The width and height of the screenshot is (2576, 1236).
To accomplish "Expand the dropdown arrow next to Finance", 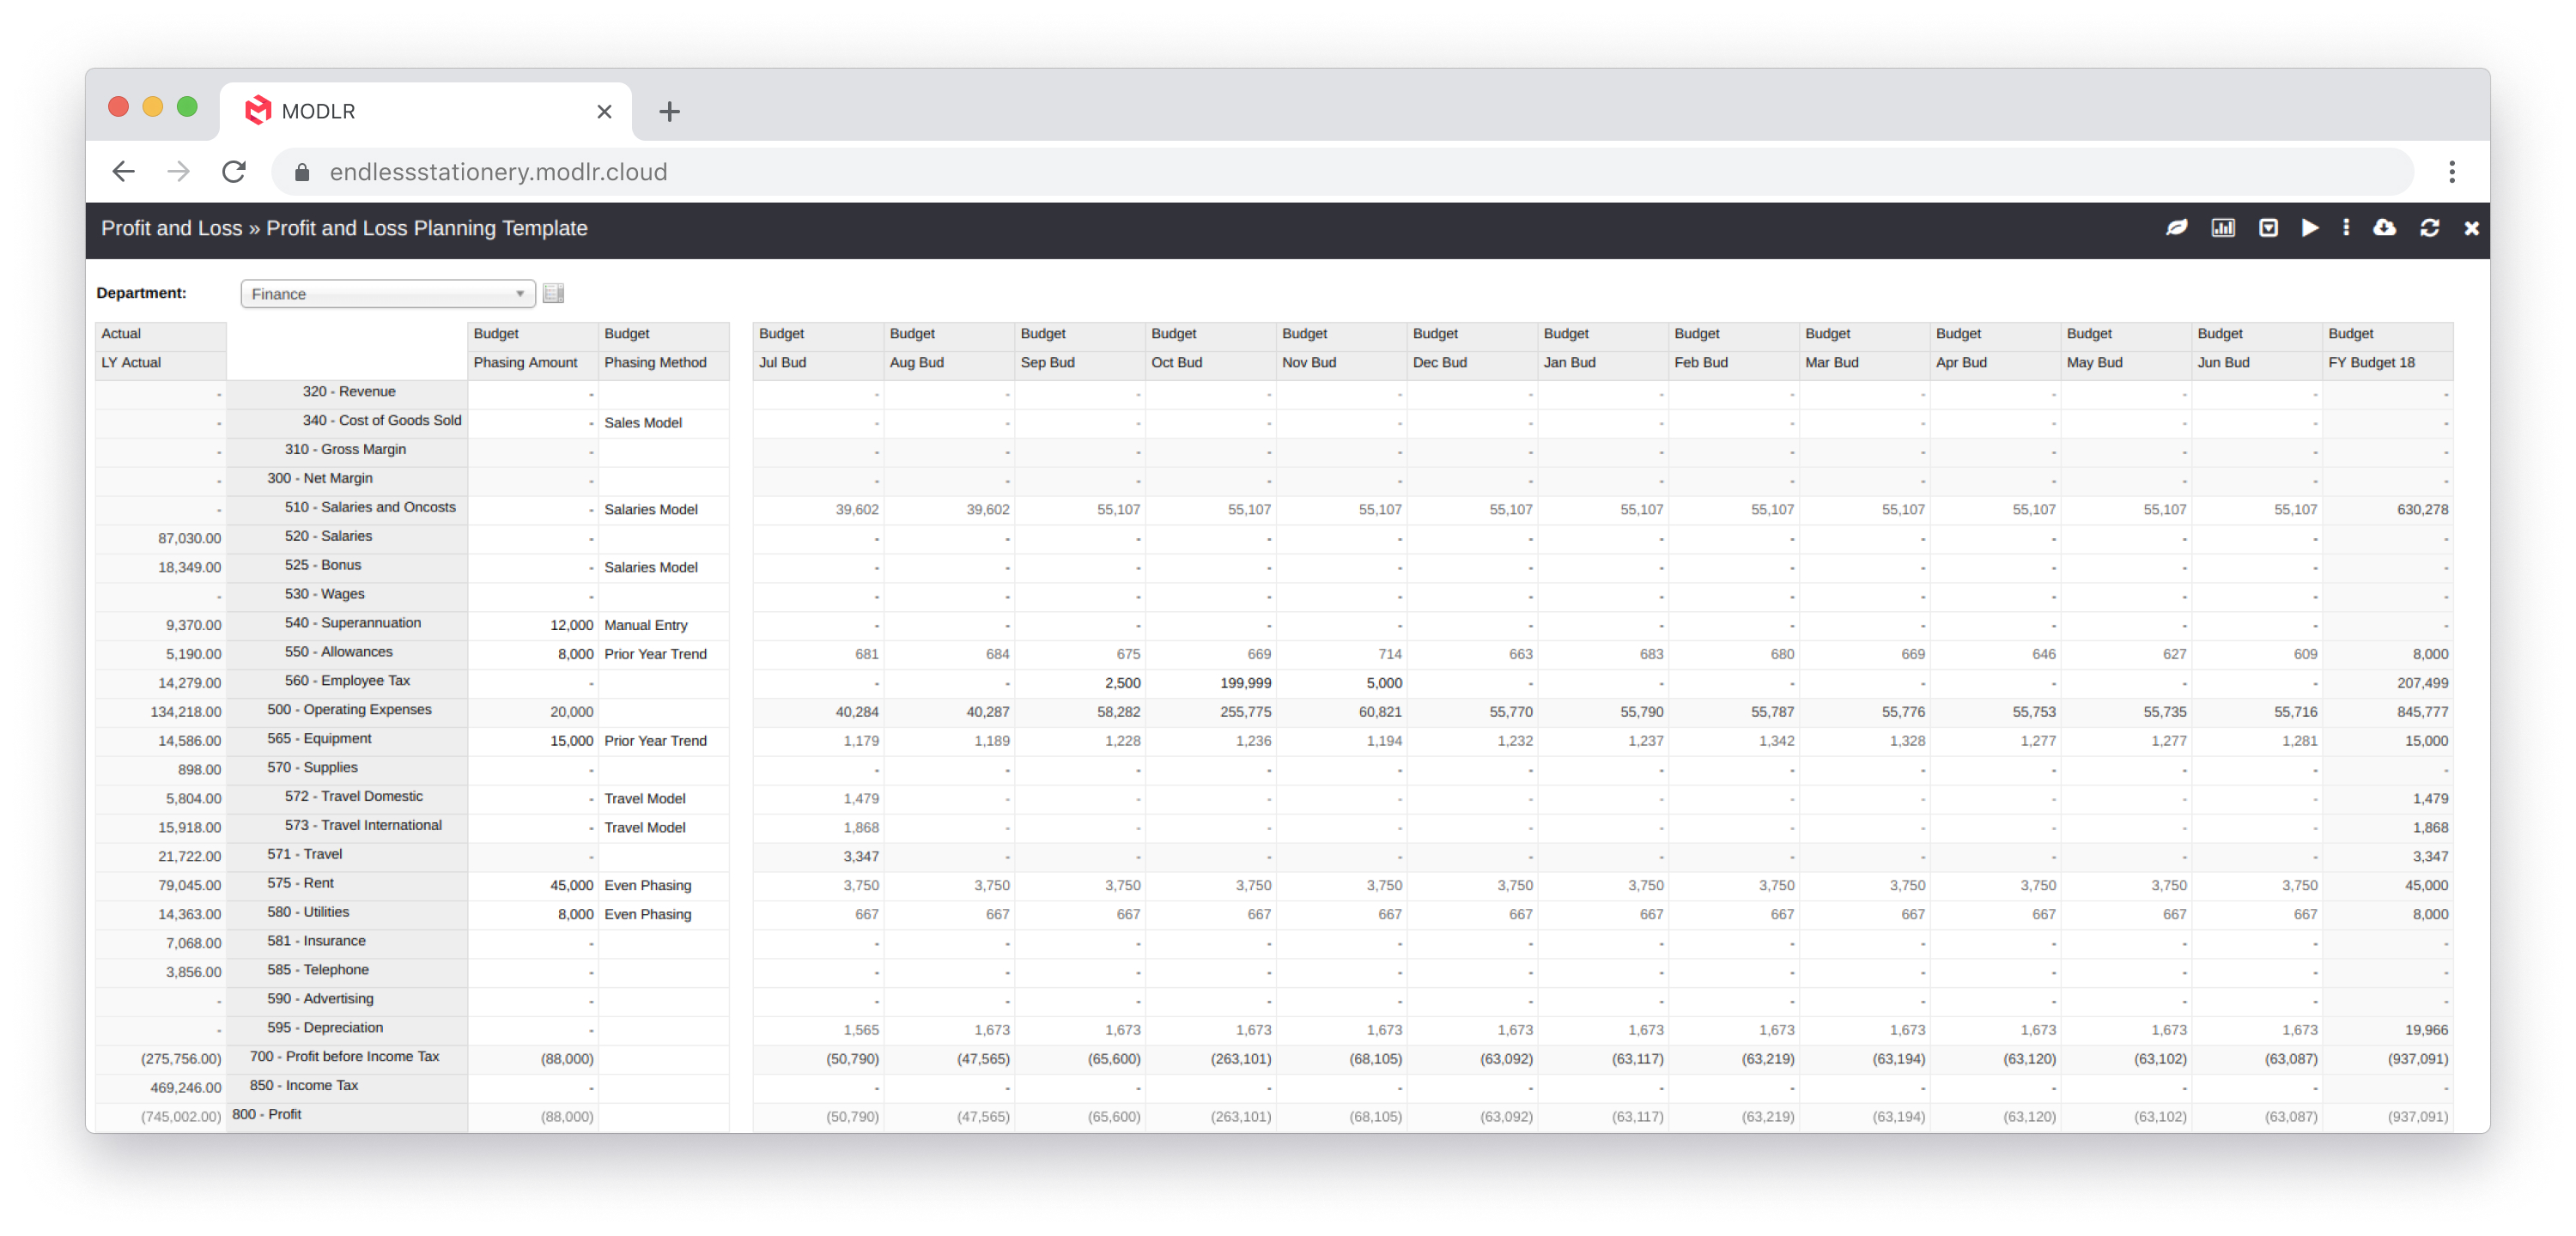I will 519,293.
